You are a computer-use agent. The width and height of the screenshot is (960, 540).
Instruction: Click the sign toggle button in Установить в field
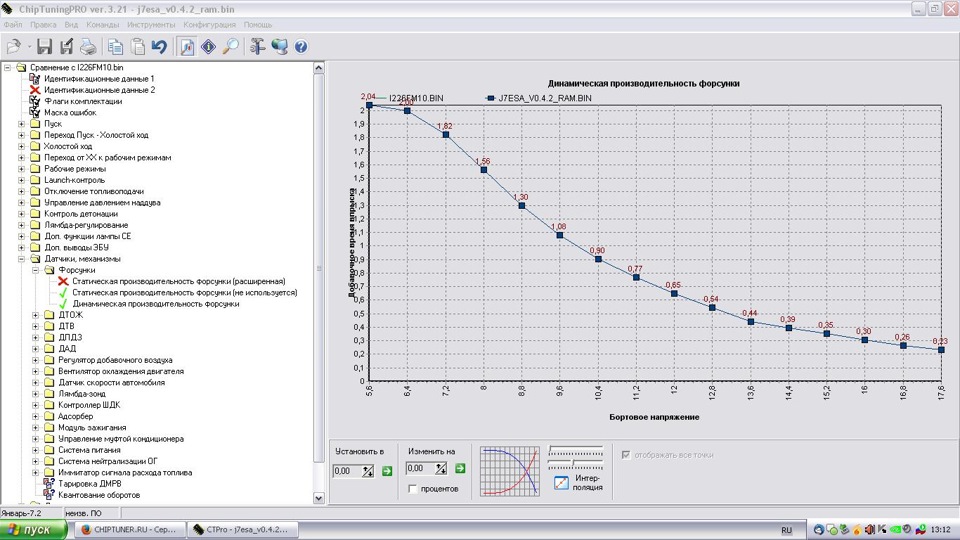[367, 471]
